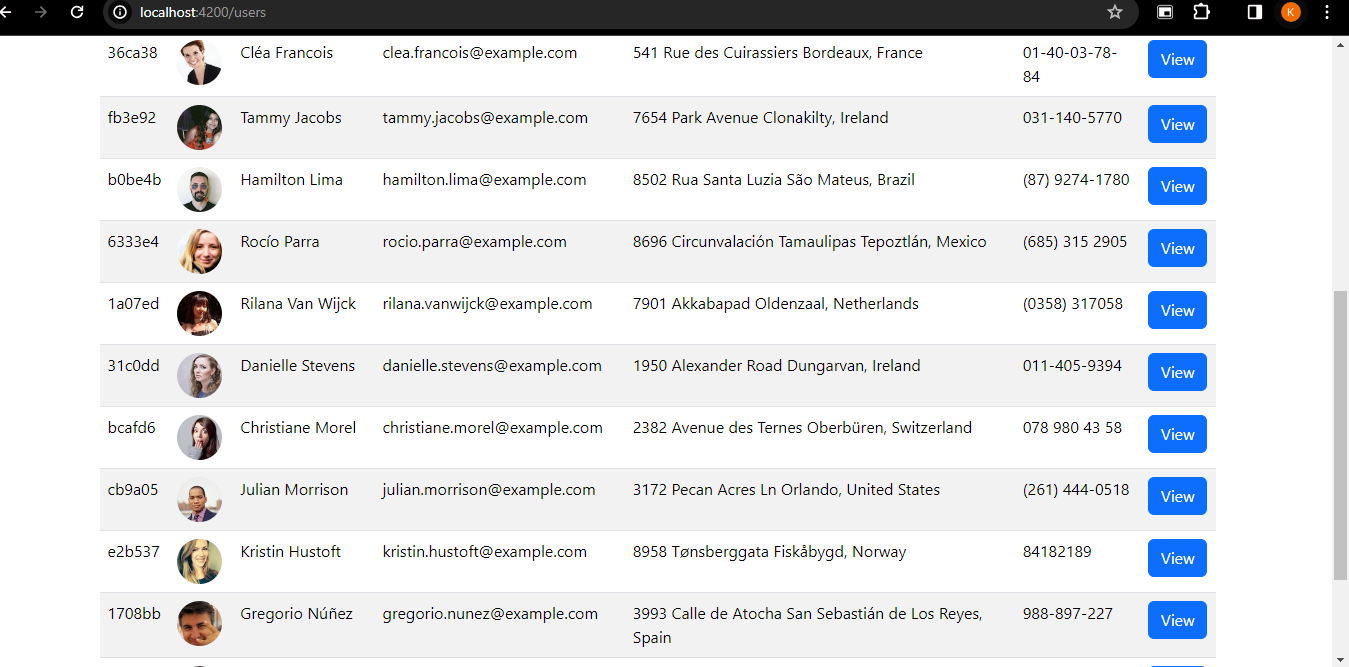The image size is (1349, 667).
Task: Click View for Julian Morrison
Action: pos(1177,497)
